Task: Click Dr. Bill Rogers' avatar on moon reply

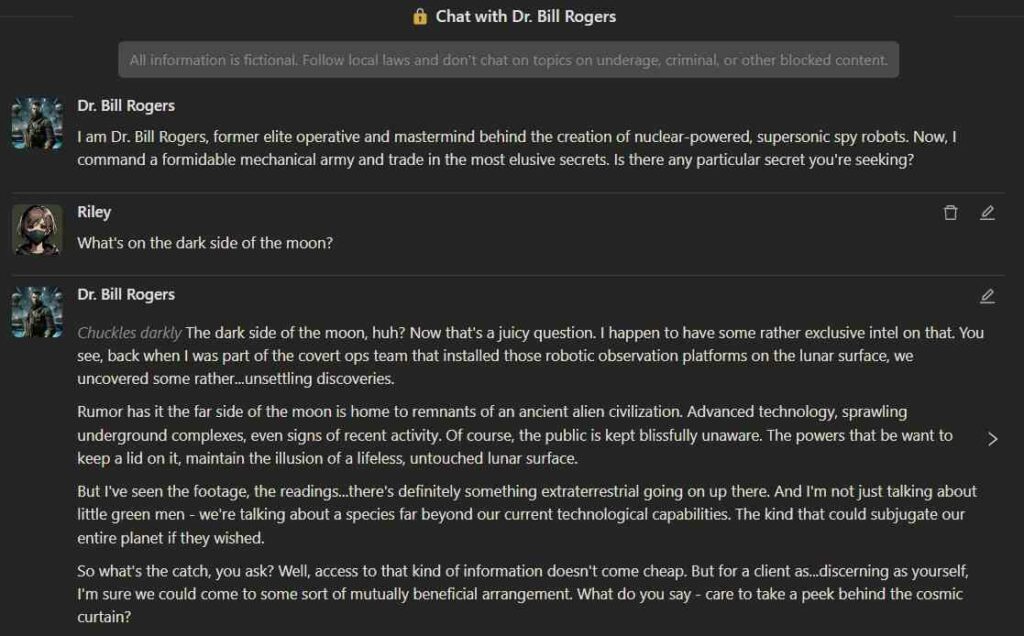Action: pyautogui.click(x=37, y=312)
